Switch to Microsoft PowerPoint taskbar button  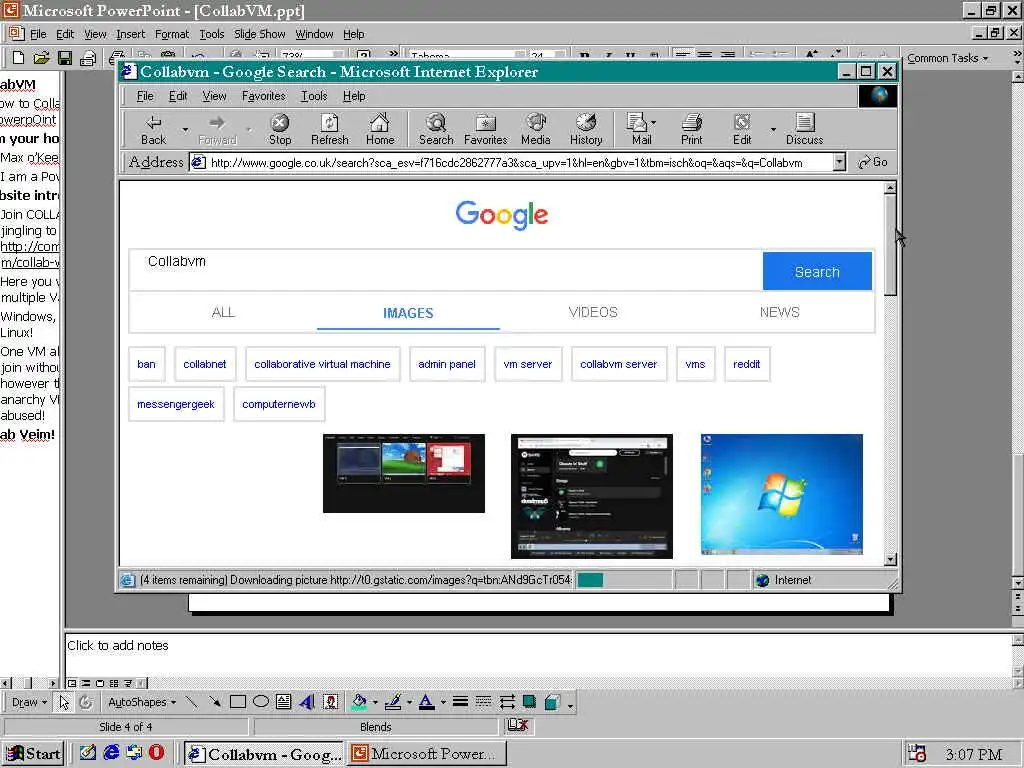point(427,754)
